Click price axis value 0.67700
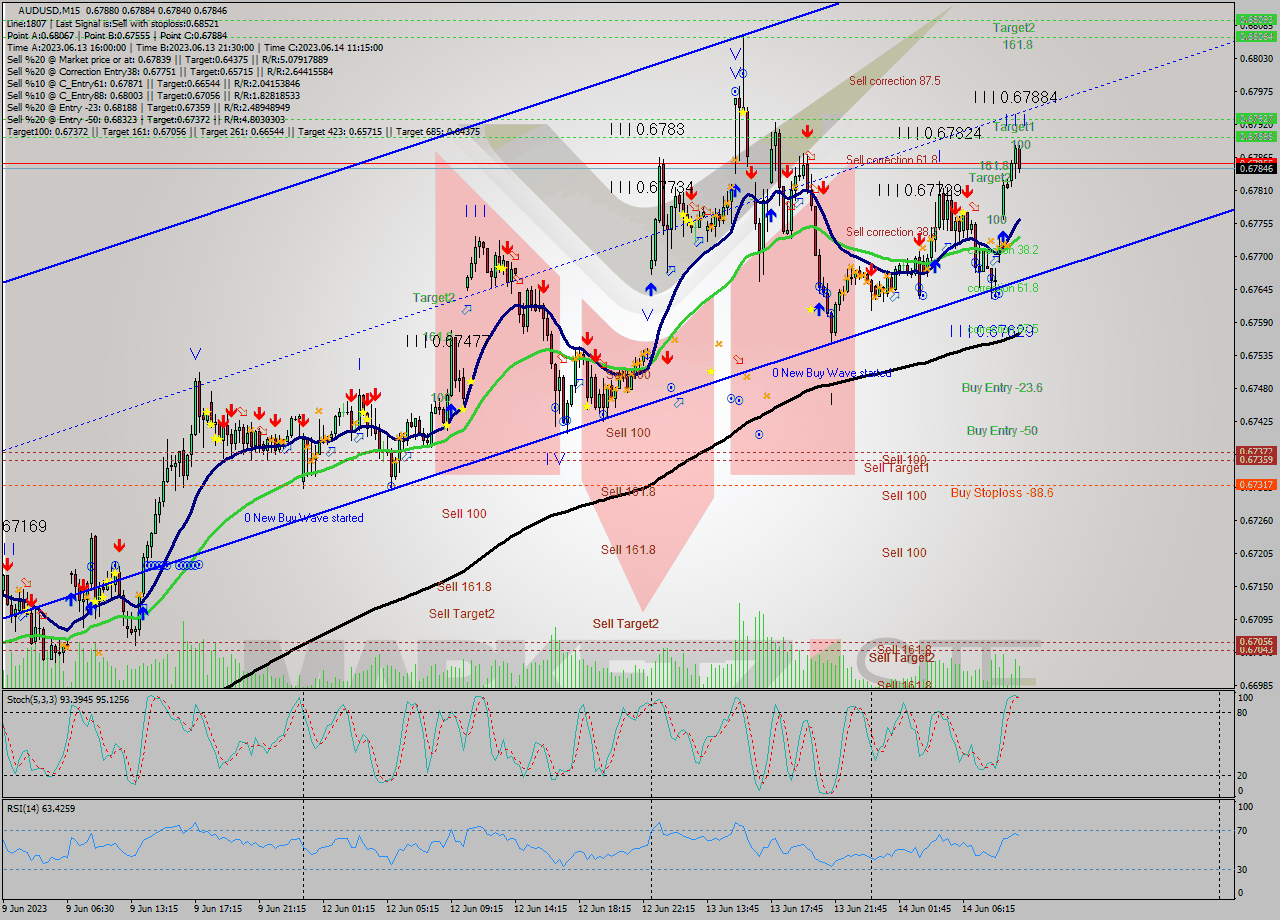This screenshot has height=920, width=1280. [1256, 256]
